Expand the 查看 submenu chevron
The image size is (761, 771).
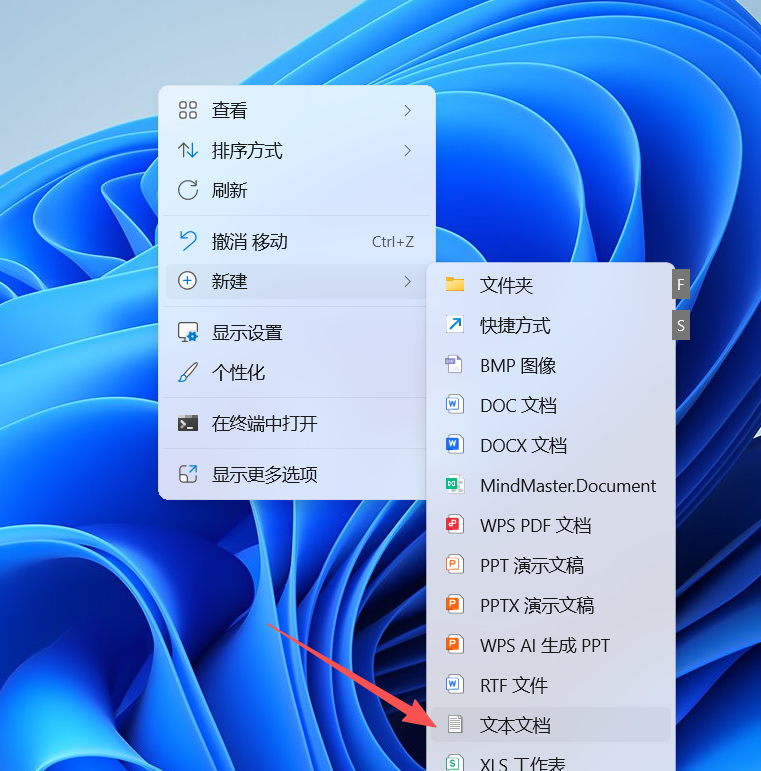[407, 110]
